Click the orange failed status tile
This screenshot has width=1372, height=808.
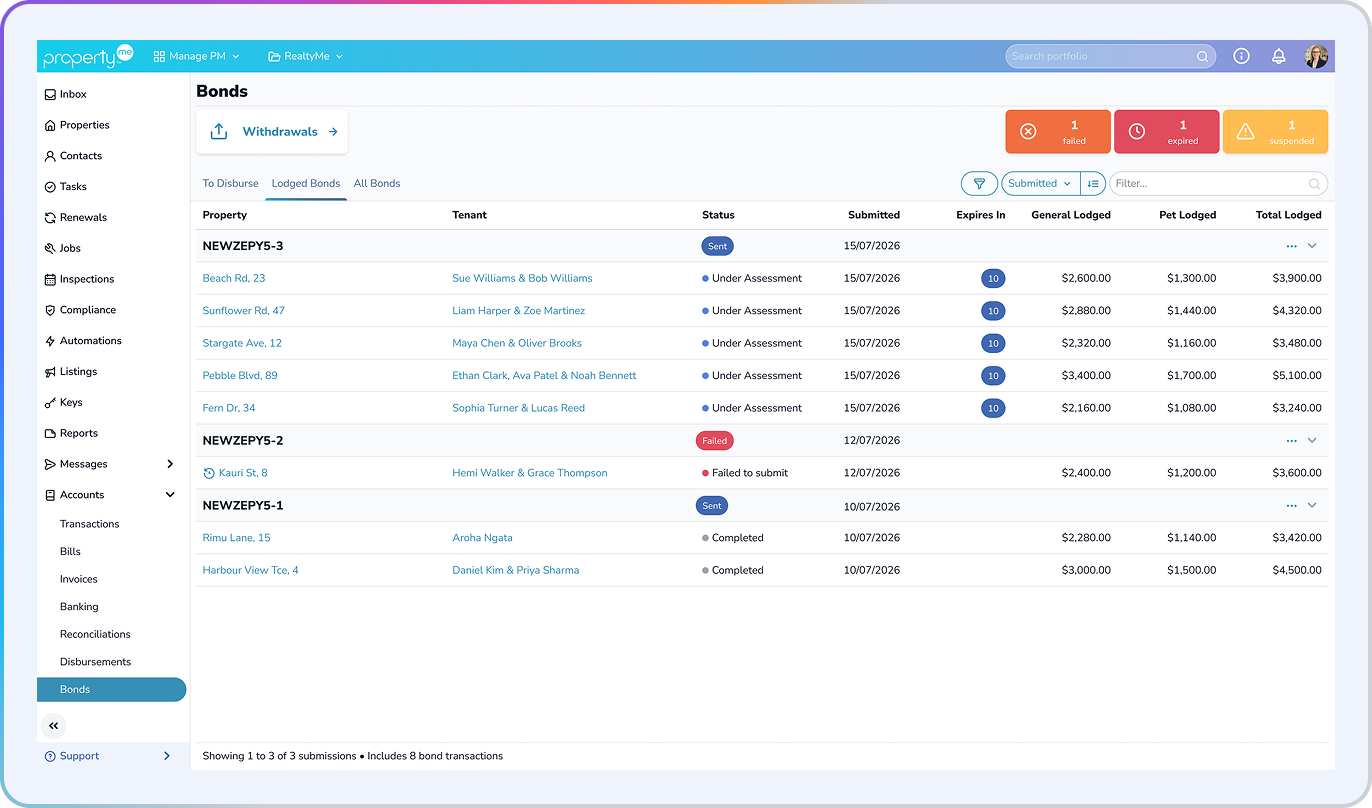[1058, 132]
